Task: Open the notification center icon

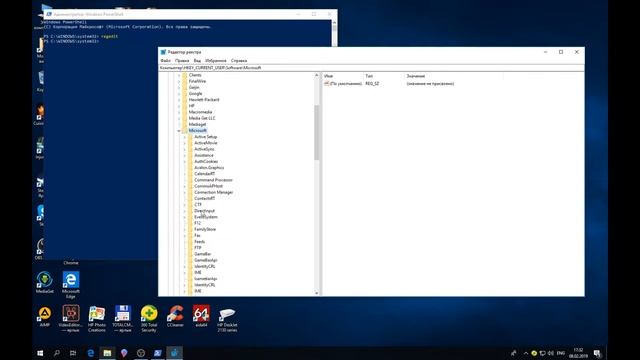Action: point(597,353)
